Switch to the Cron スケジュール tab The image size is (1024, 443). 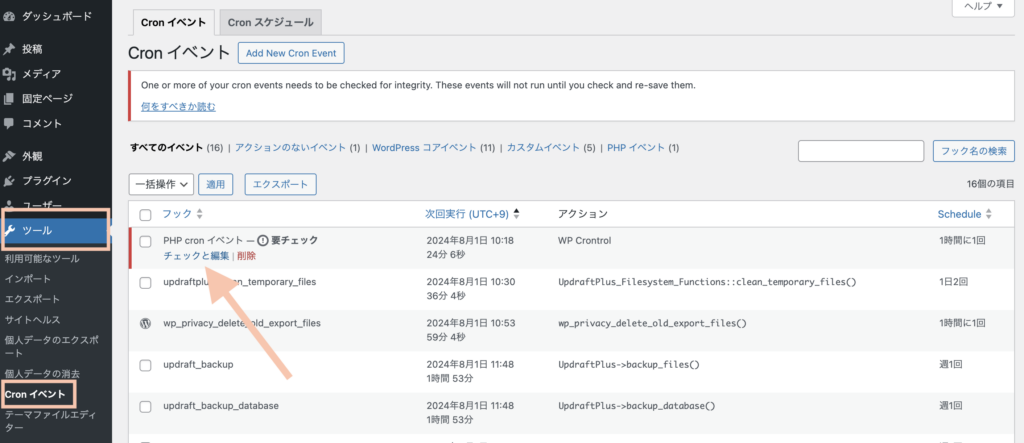tap(270, 22)
